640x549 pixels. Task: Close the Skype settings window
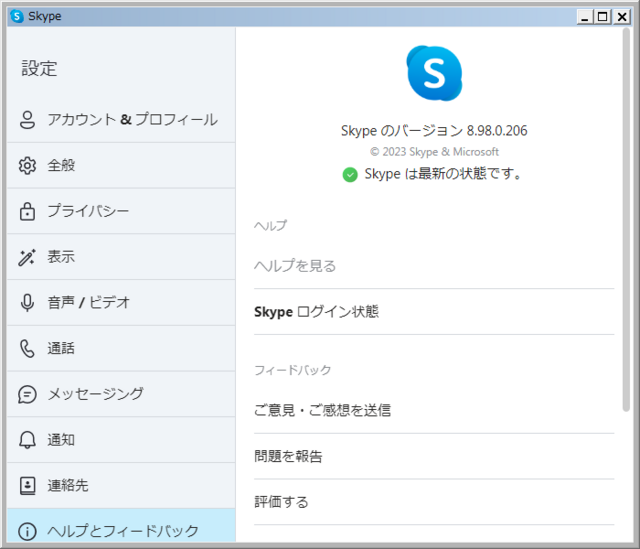pos(622,17)
